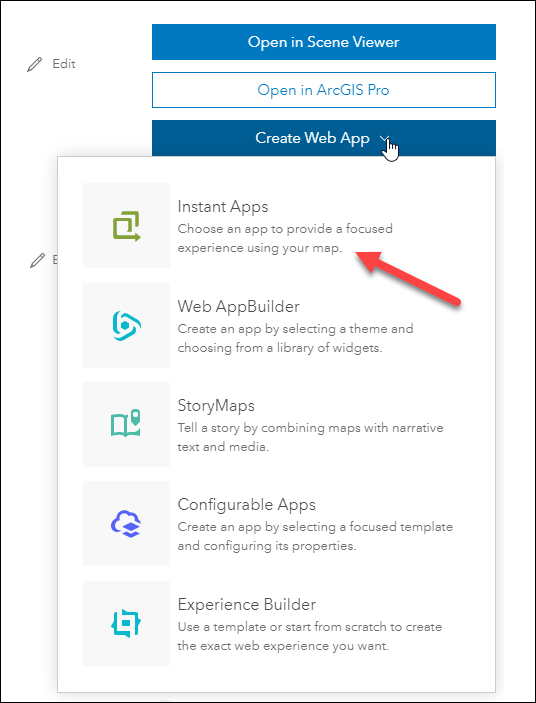Click the Experience Builder icon
Image resolution: width=536 pixels, height=703 pixels.
coord(126,623)
